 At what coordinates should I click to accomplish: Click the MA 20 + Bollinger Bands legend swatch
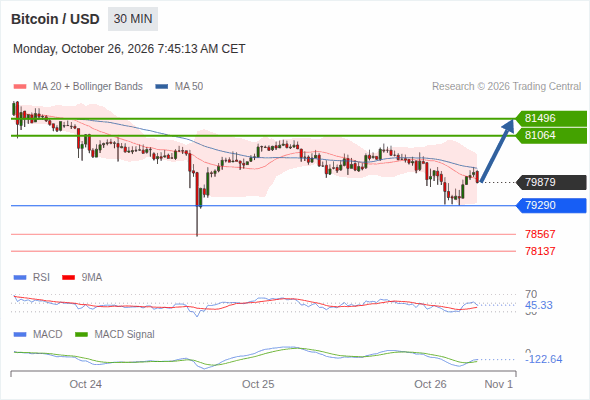(20, 87)
